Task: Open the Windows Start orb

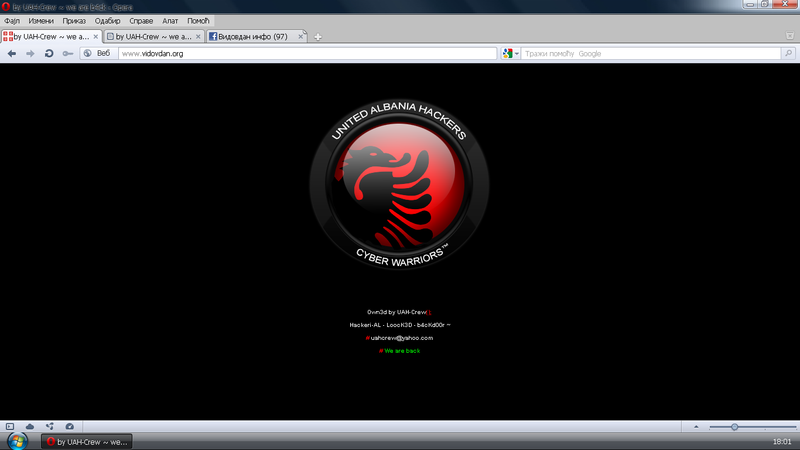Action: point(17,441)
